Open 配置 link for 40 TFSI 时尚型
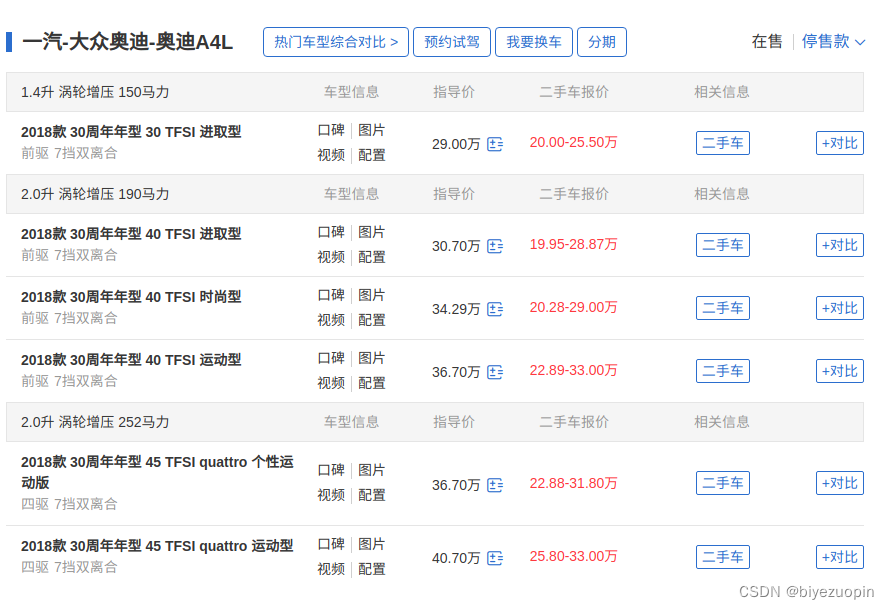The image size is (889, 609). pyautogui.click(x=371, y=320)
